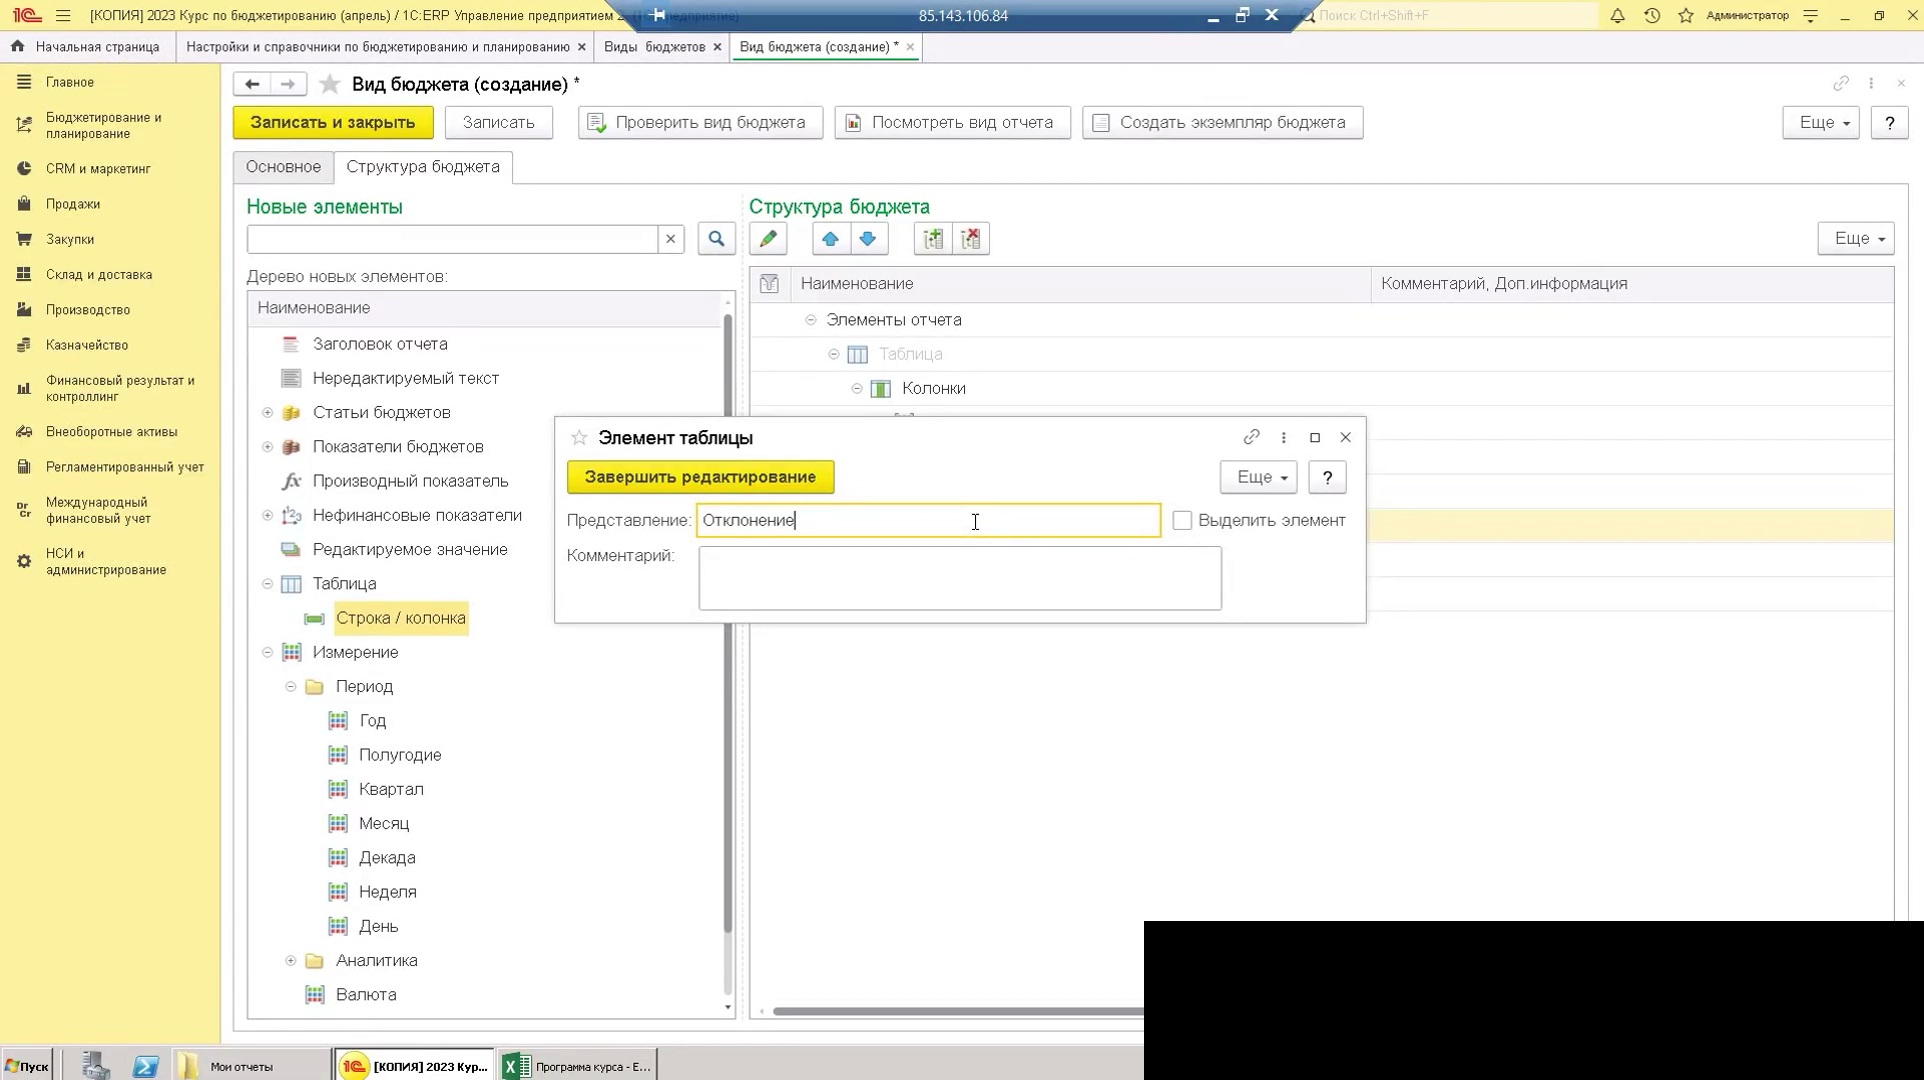Open the Еще dropdown above structure table
1924x1080 pixels.
click(x=1856, y=239)
